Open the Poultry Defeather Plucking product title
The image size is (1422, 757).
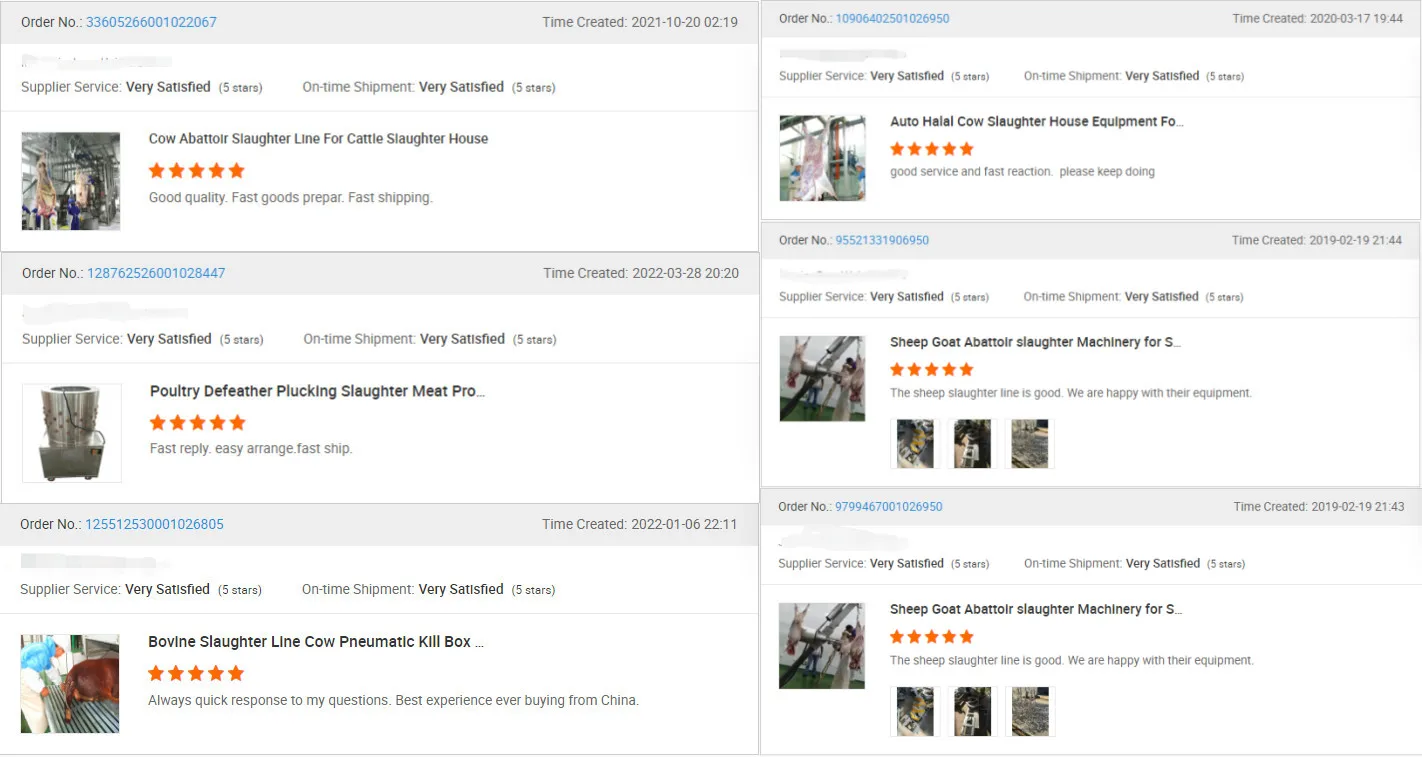(x=316, y=391)
